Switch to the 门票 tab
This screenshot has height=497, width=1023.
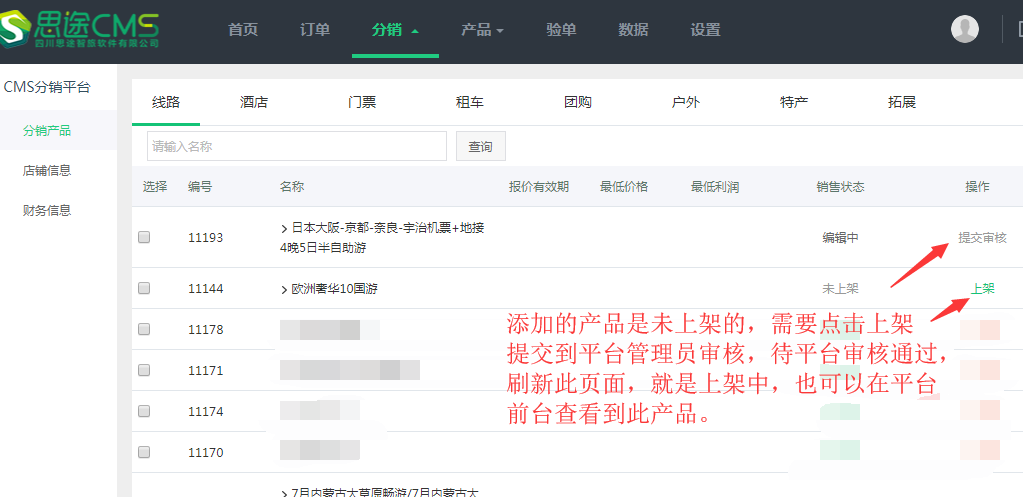[362, 102]
